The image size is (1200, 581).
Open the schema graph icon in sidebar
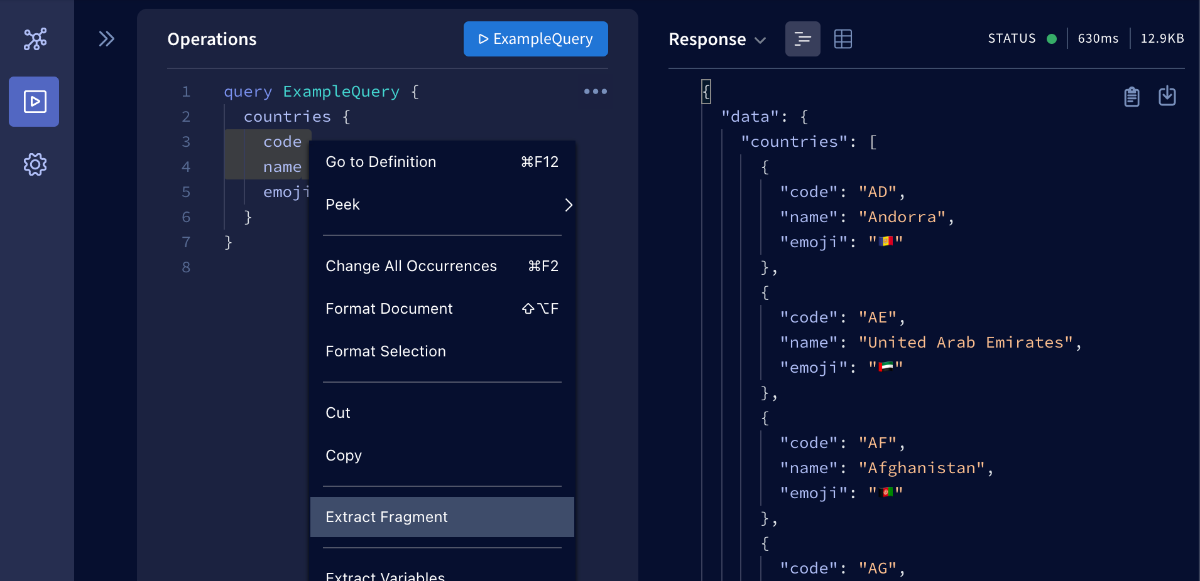pyautogui.click(x=35, y=40)
